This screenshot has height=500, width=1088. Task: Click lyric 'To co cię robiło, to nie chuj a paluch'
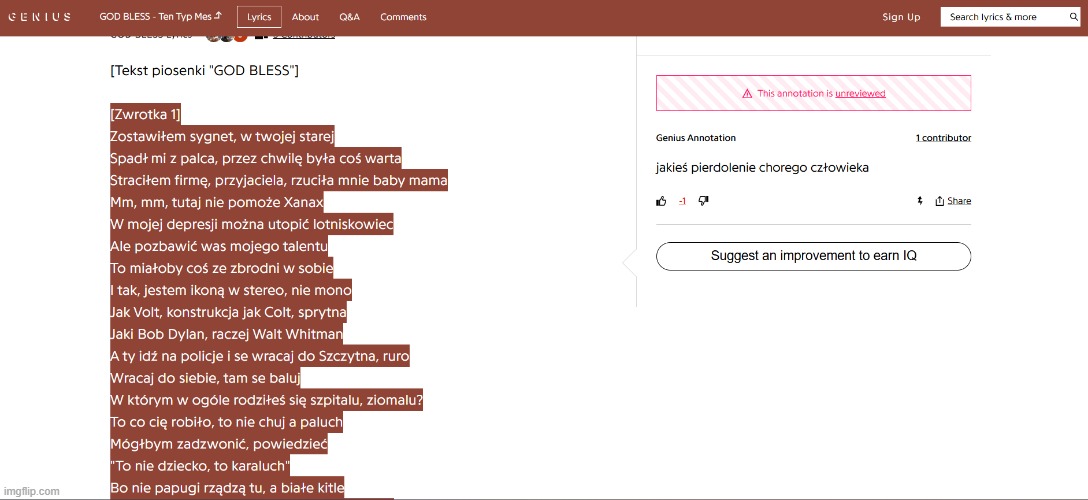(x=226, y=422)
